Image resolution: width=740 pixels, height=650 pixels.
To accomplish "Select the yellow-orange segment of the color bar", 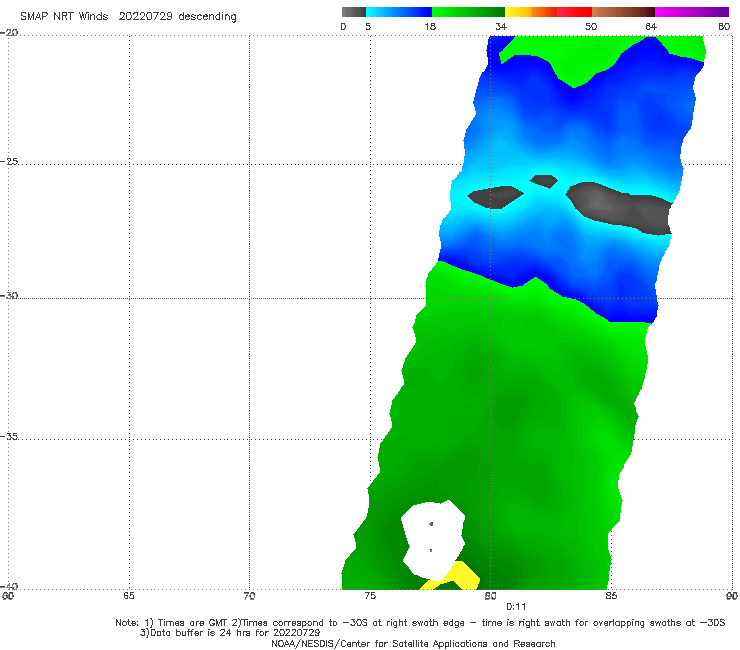I will click(531, 12).
